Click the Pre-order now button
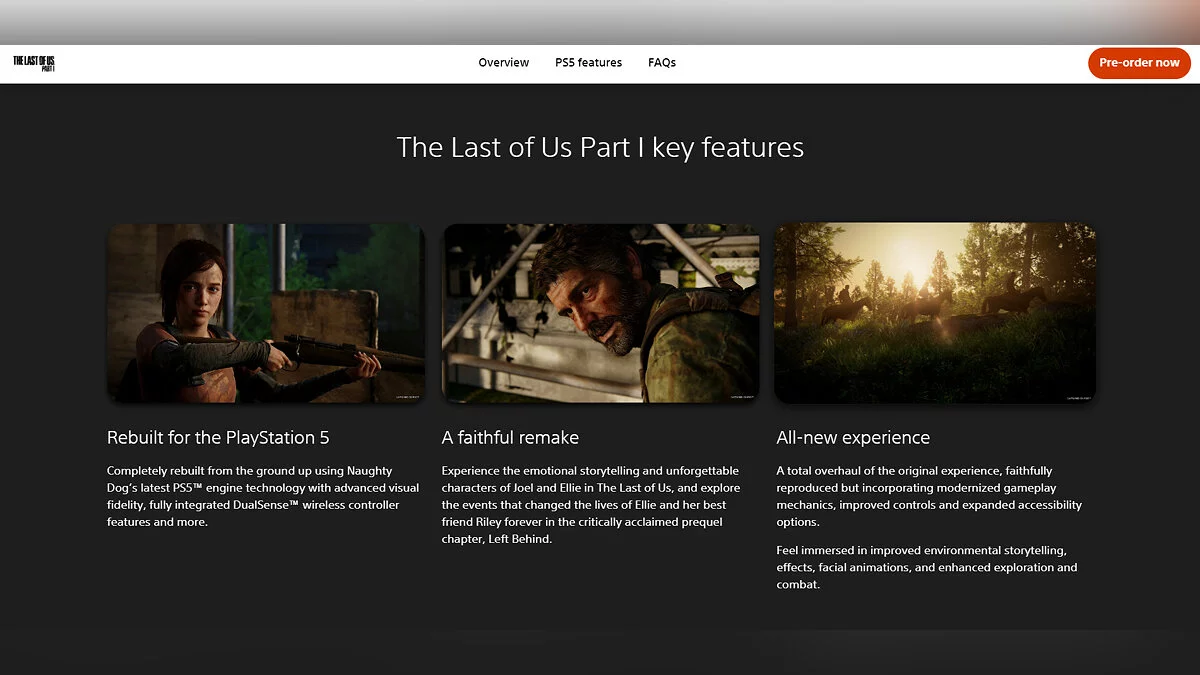Viewport: 1200px width, 675px height. (x=1139, y=62)
